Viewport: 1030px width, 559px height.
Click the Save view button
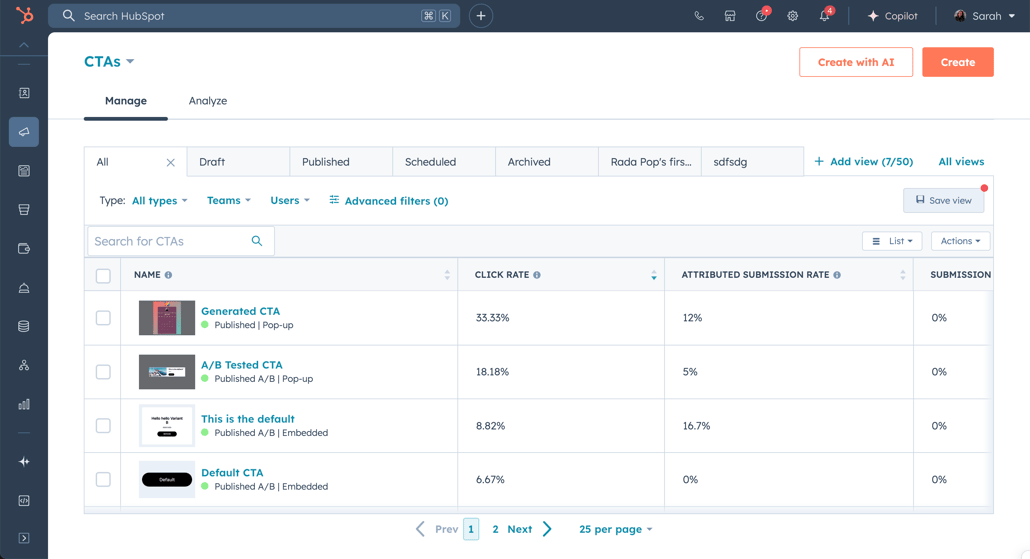943,200
